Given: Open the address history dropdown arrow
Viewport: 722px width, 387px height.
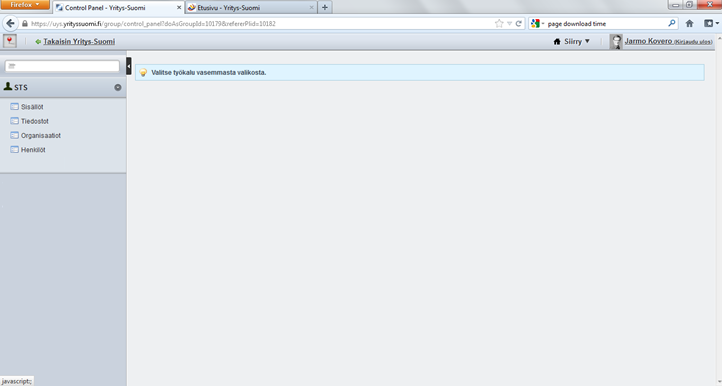Looking at the screenshot, I should coord(509,23).
